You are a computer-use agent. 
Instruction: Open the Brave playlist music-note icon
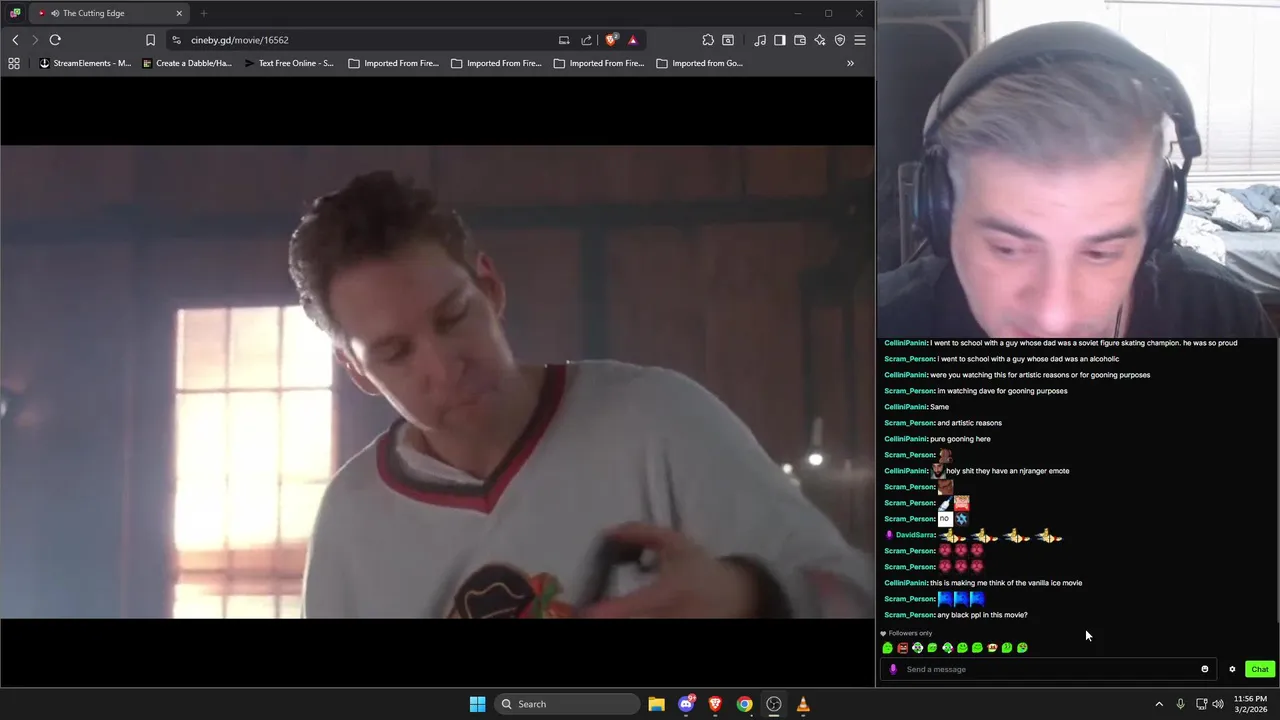click(760, 40)
